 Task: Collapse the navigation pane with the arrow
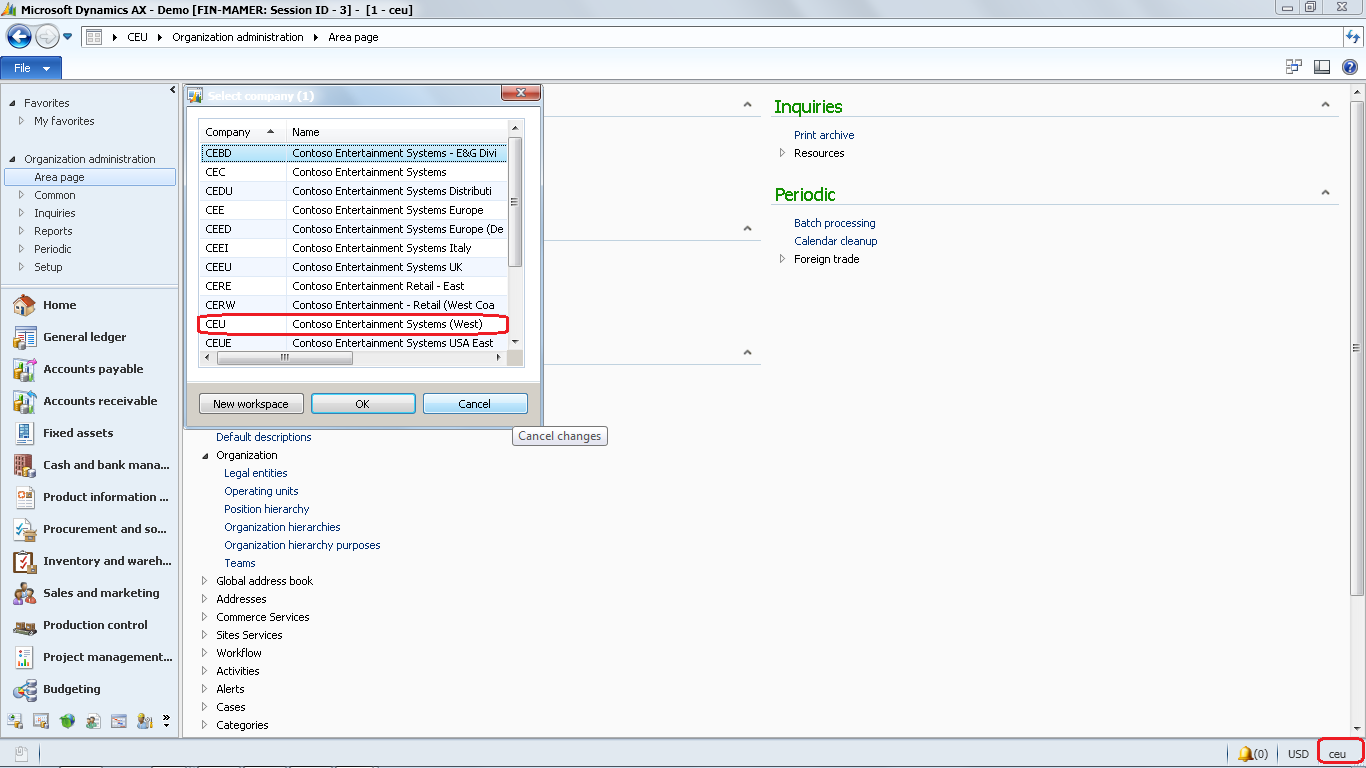tap(172, 90)
